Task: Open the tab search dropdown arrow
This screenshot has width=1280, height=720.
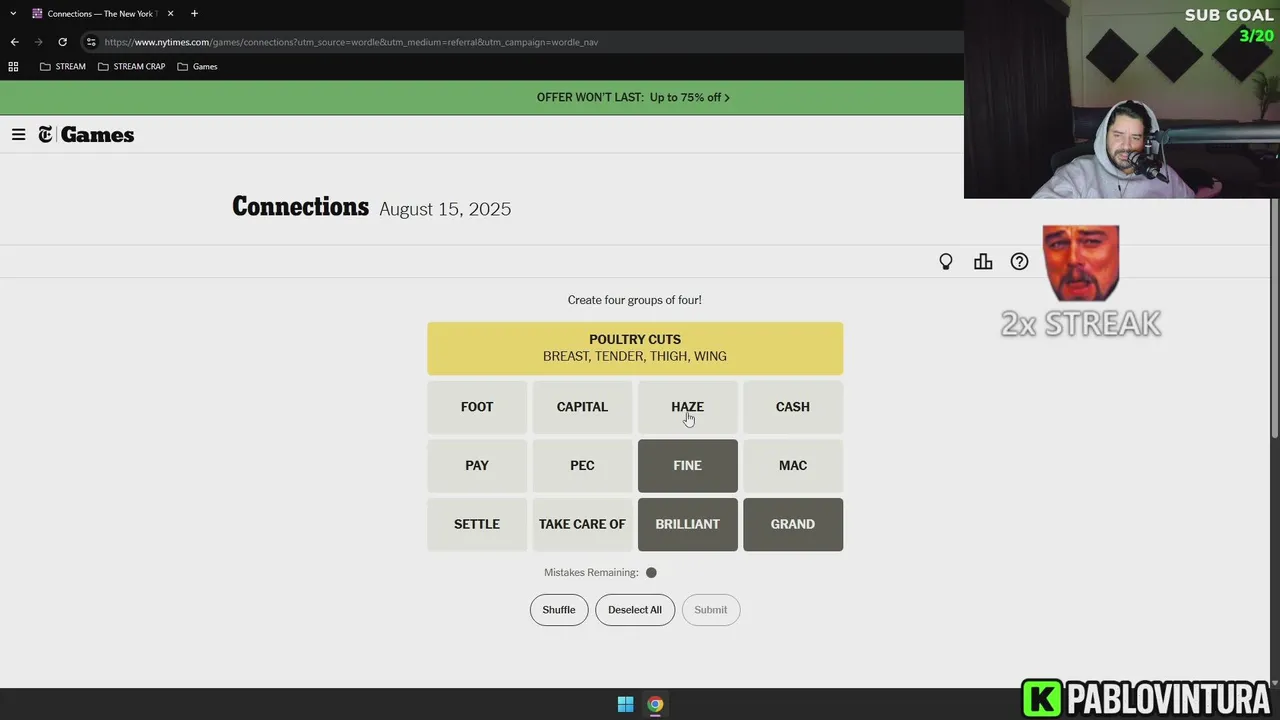Action: 13,14
